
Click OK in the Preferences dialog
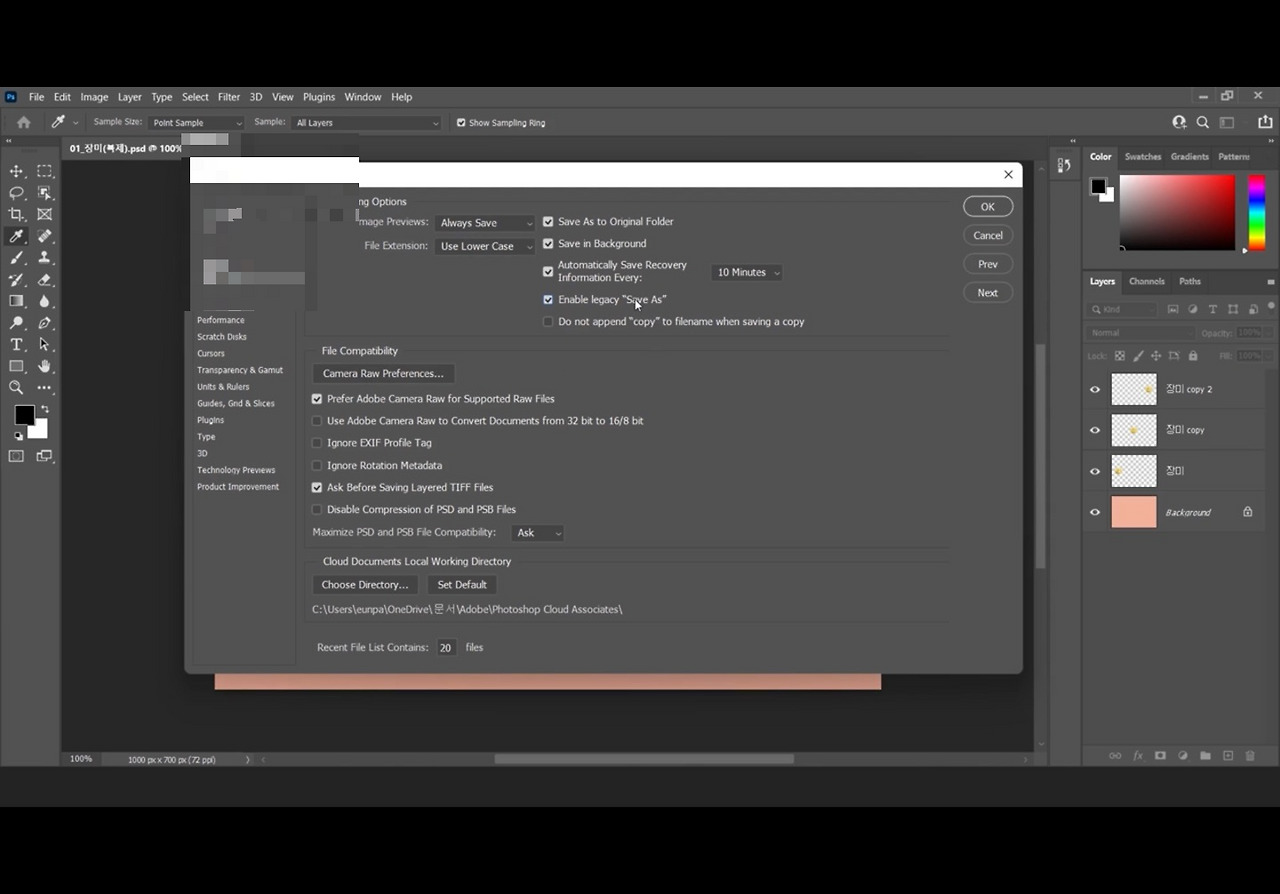[x=988, y=207]
